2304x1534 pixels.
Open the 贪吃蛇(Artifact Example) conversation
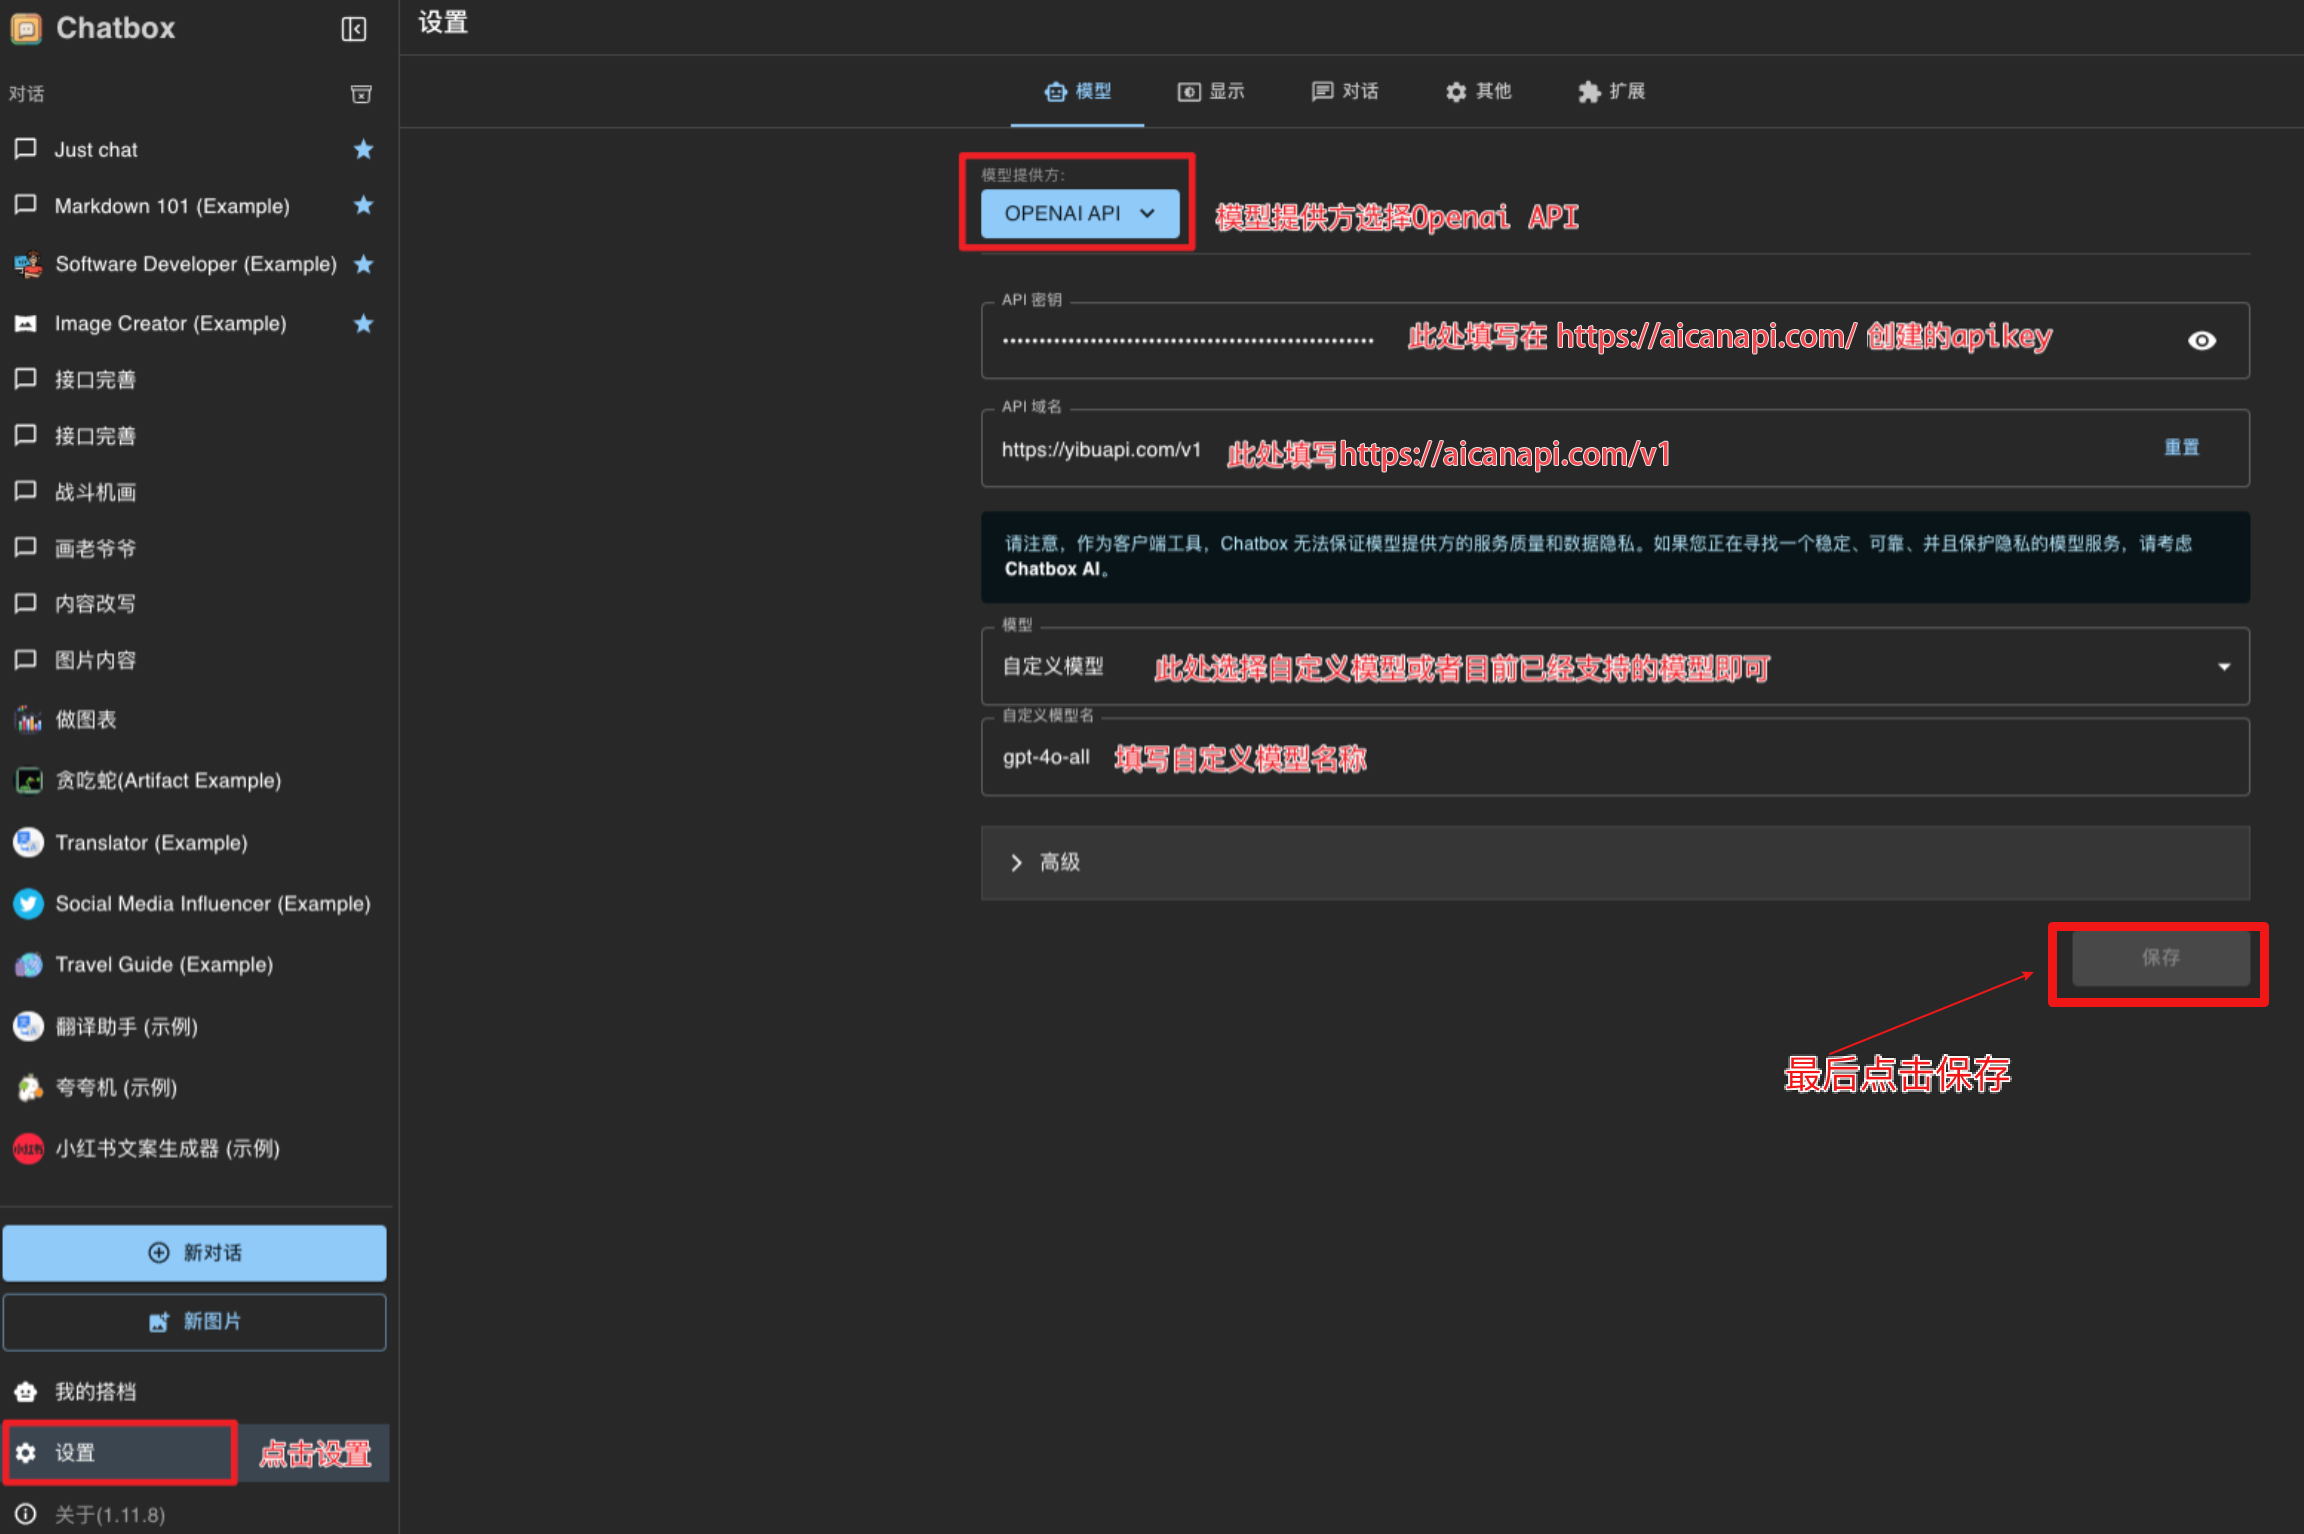click(168, 780)
